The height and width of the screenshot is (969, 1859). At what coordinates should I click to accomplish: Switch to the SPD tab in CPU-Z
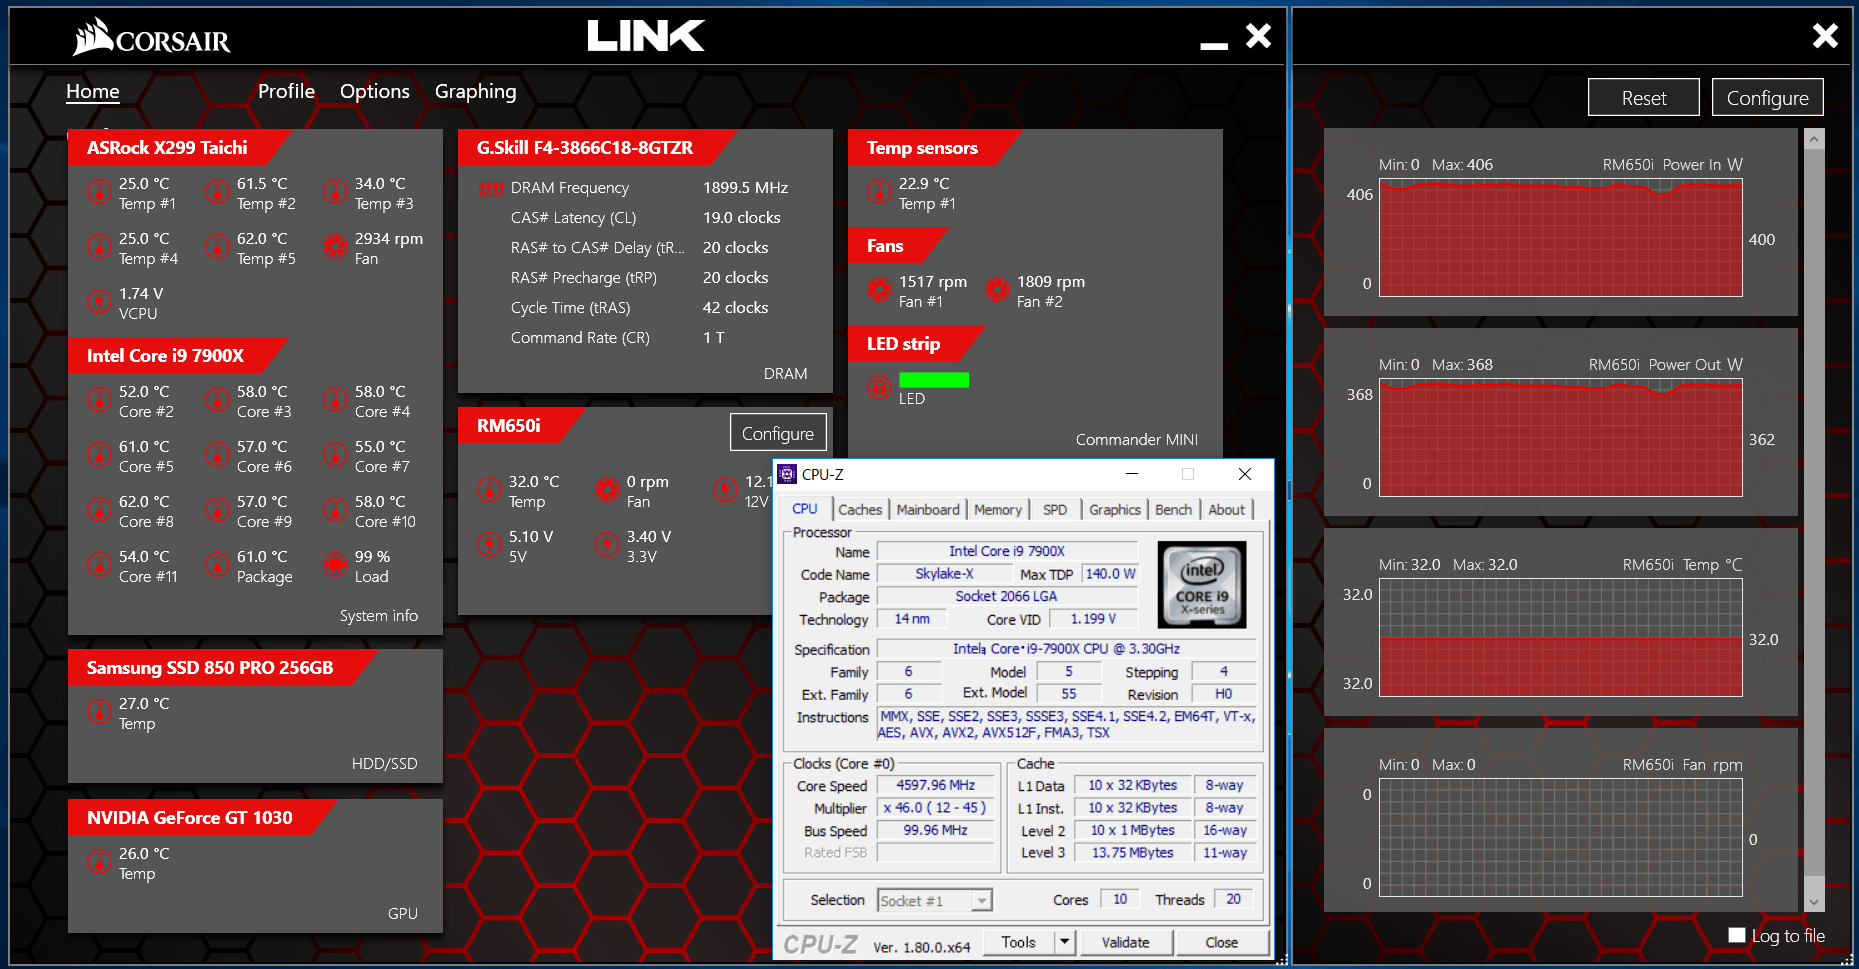coord(1055,509)
